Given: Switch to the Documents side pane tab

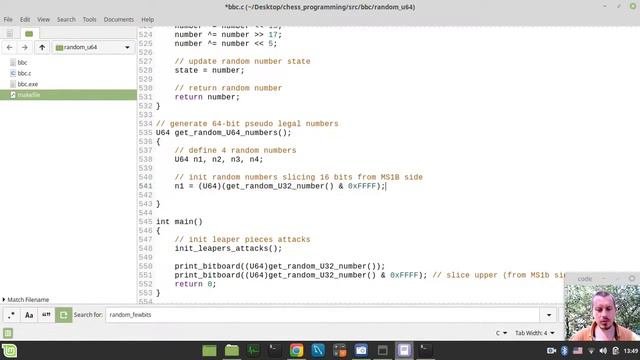Looking at the screenshot, I should click(10, 33).
